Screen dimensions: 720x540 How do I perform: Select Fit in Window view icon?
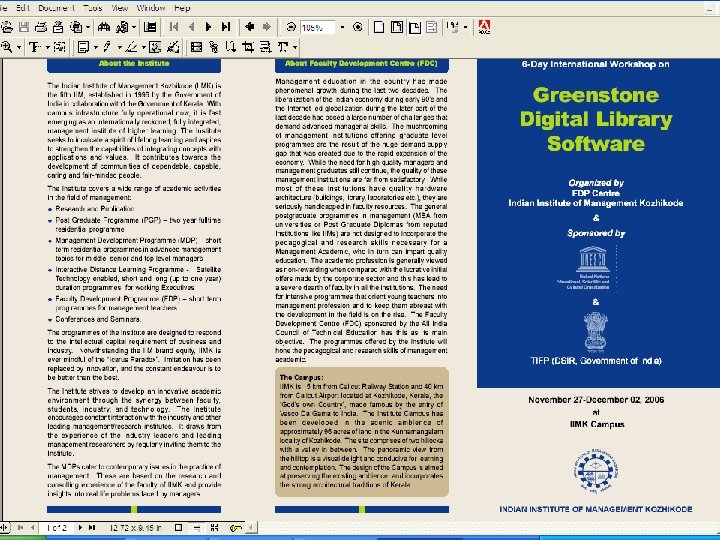[397, 28]
